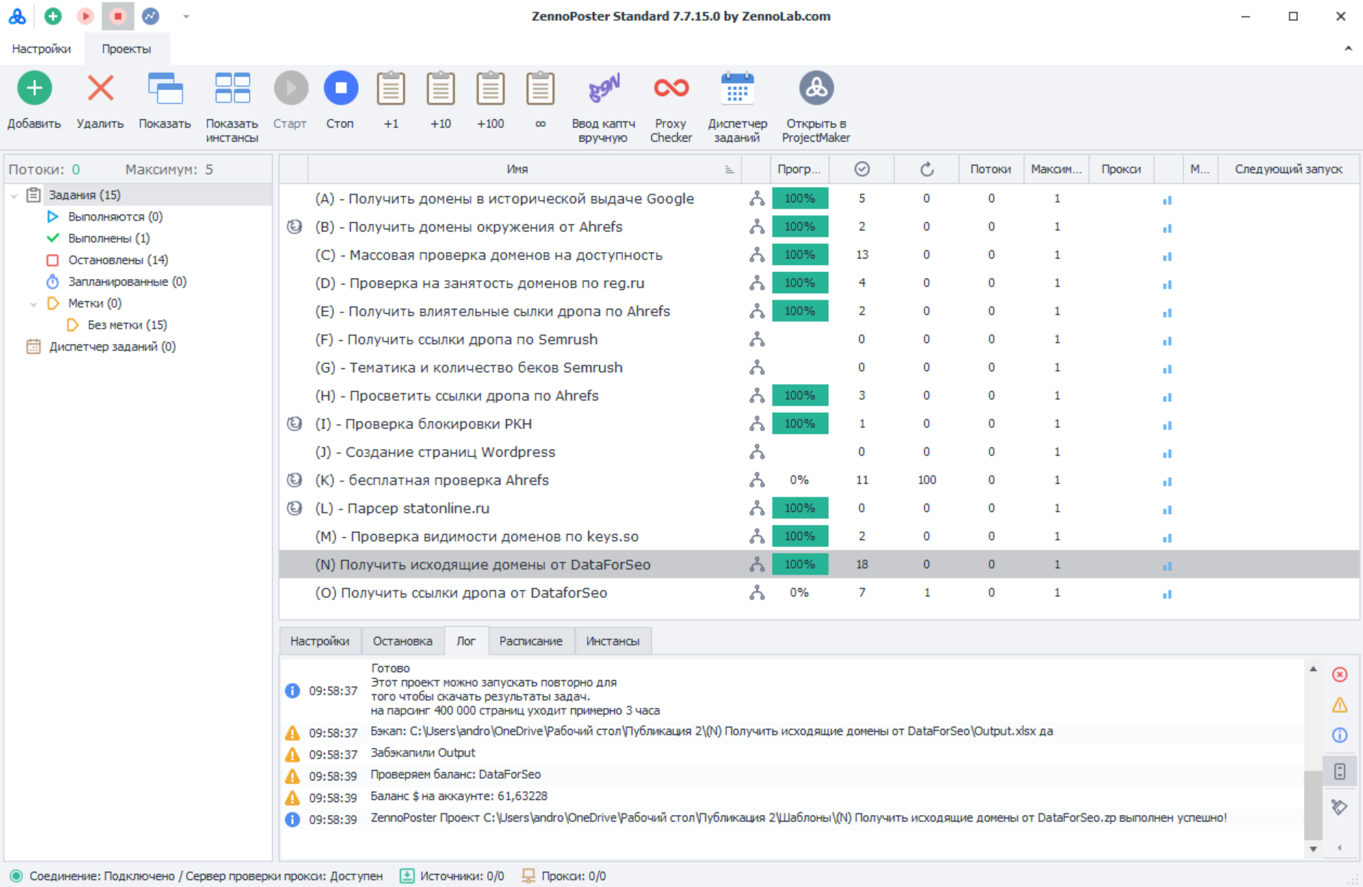Click the schedule icon beside row (K)
This screenshot has height=887, width=1363.
[294, 480]
